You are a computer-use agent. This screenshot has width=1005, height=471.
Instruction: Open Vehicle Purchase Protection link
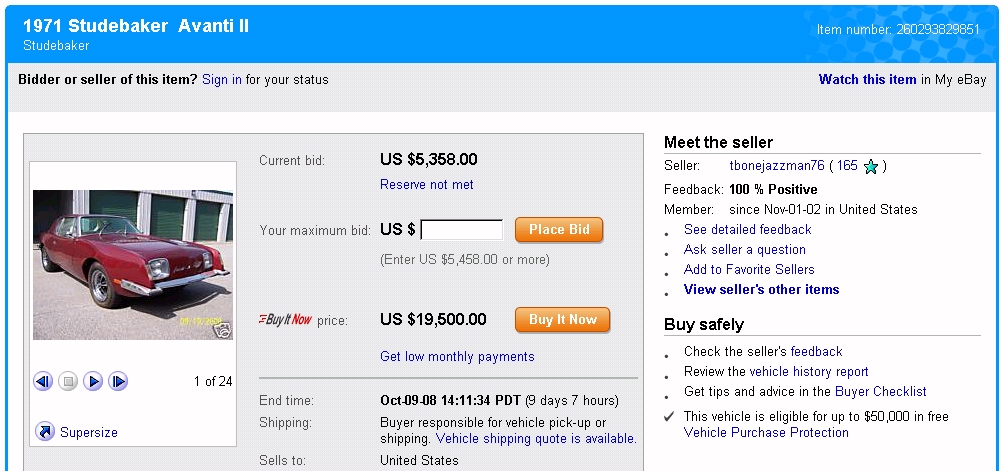click(766, 433)
